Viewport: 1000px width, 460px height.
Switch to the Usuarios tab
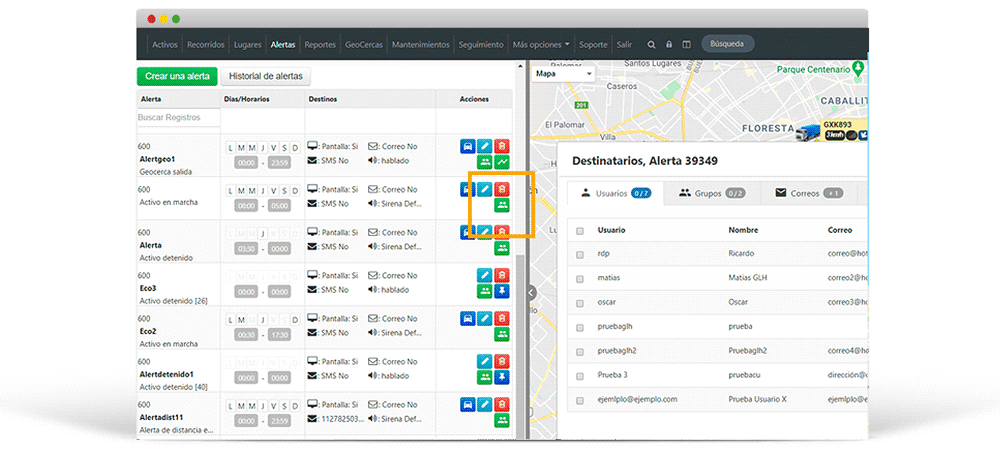615,193
